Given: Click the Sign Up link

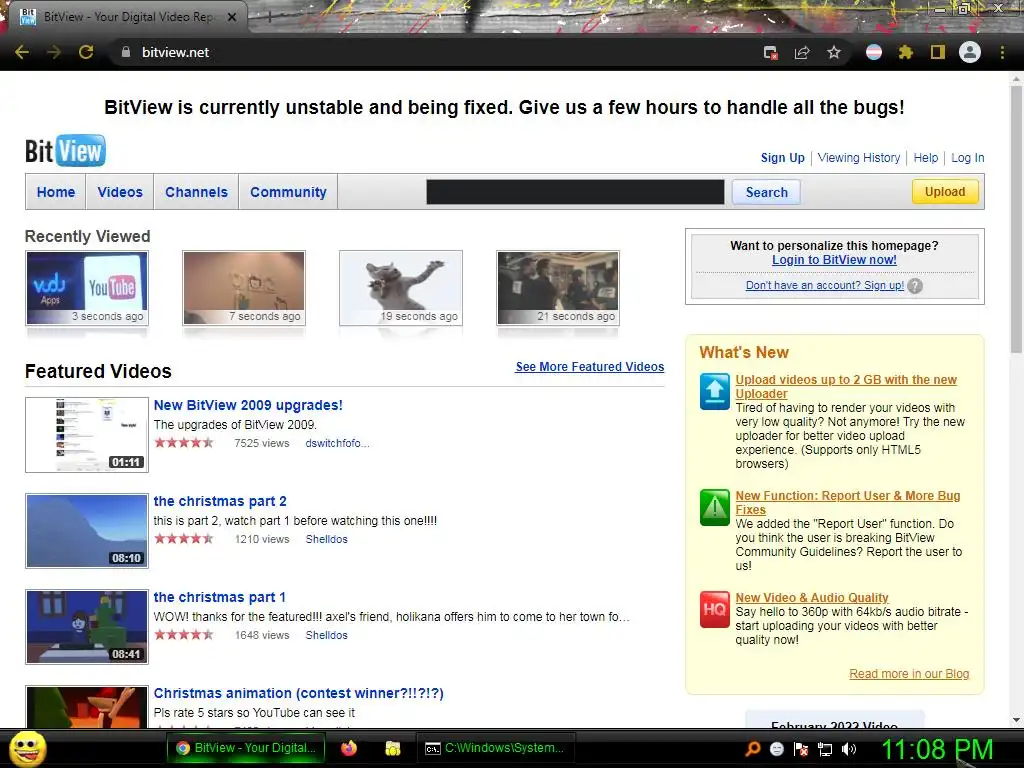Looking at the screenshot, I should (782, 157).
